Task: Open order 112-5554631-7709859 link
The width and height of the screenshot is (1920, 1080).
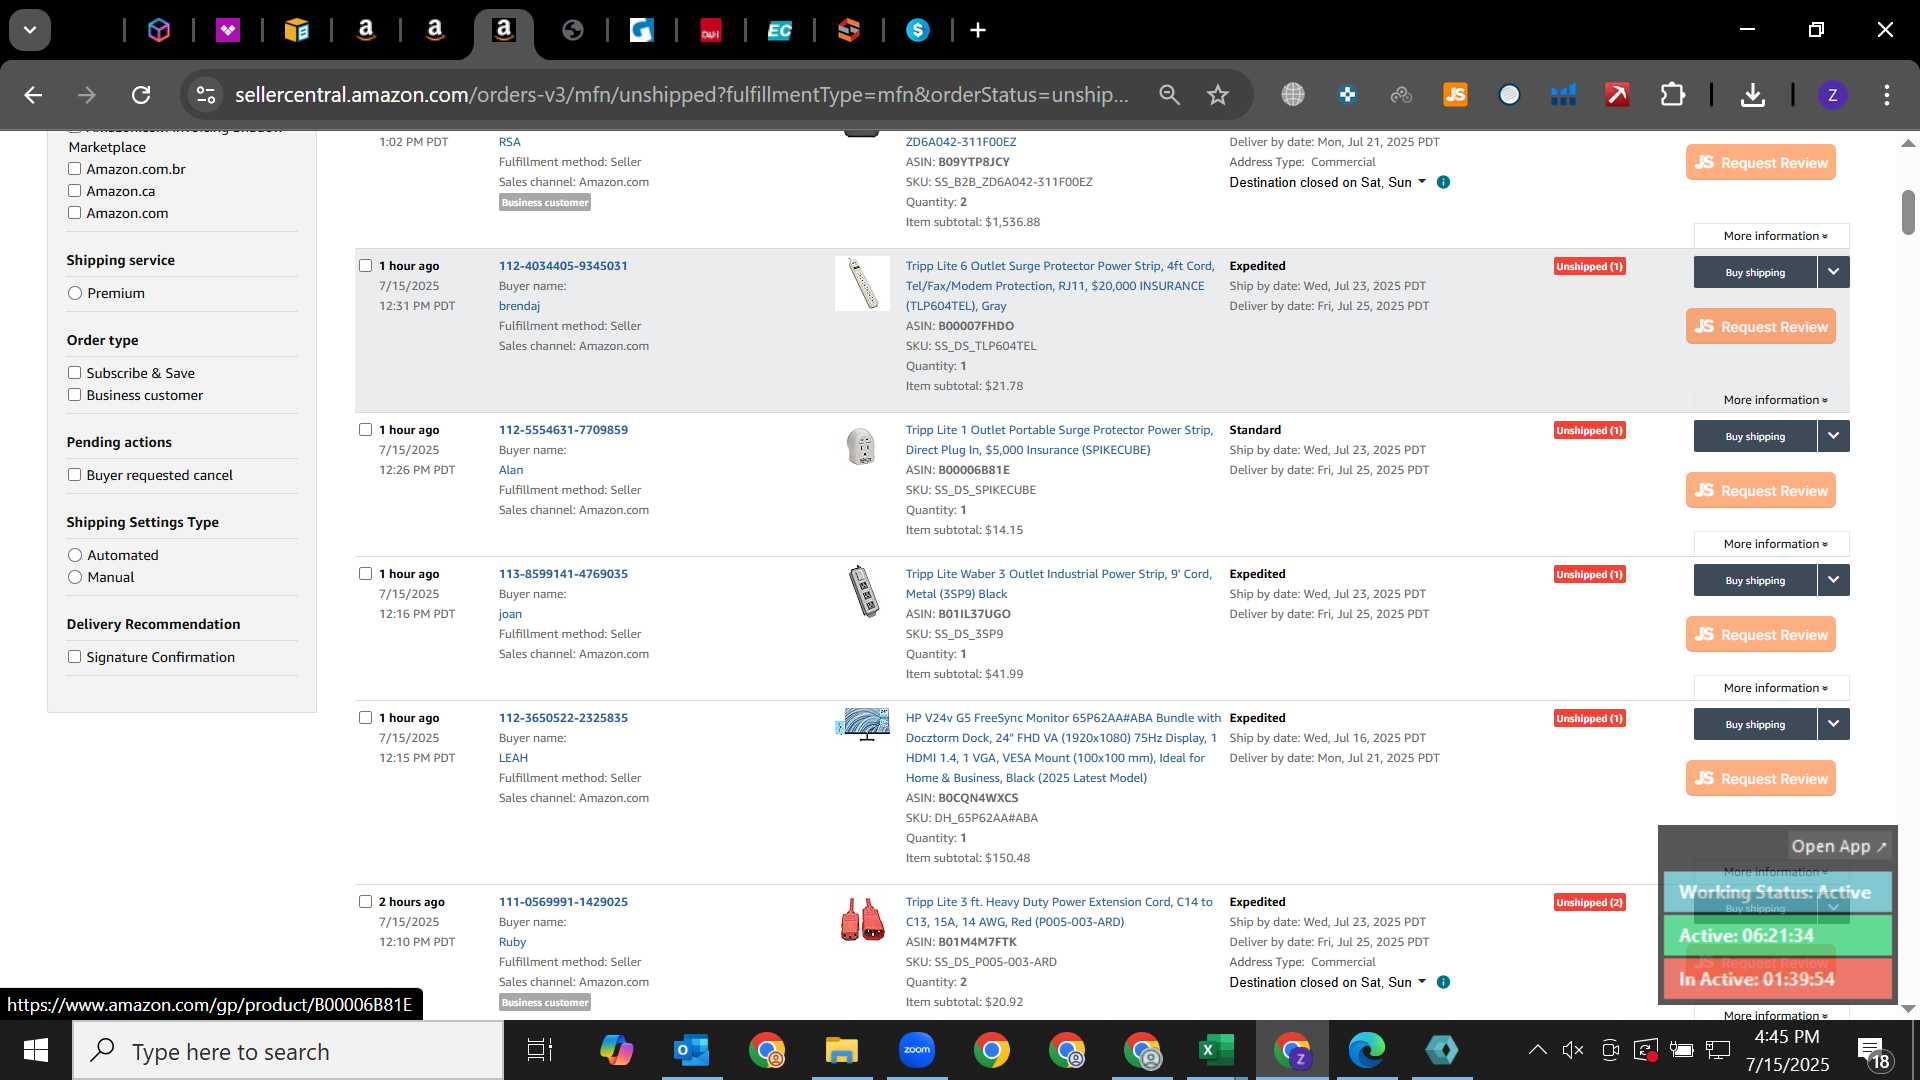Action: pyautogui.click(x=563, y=430)
